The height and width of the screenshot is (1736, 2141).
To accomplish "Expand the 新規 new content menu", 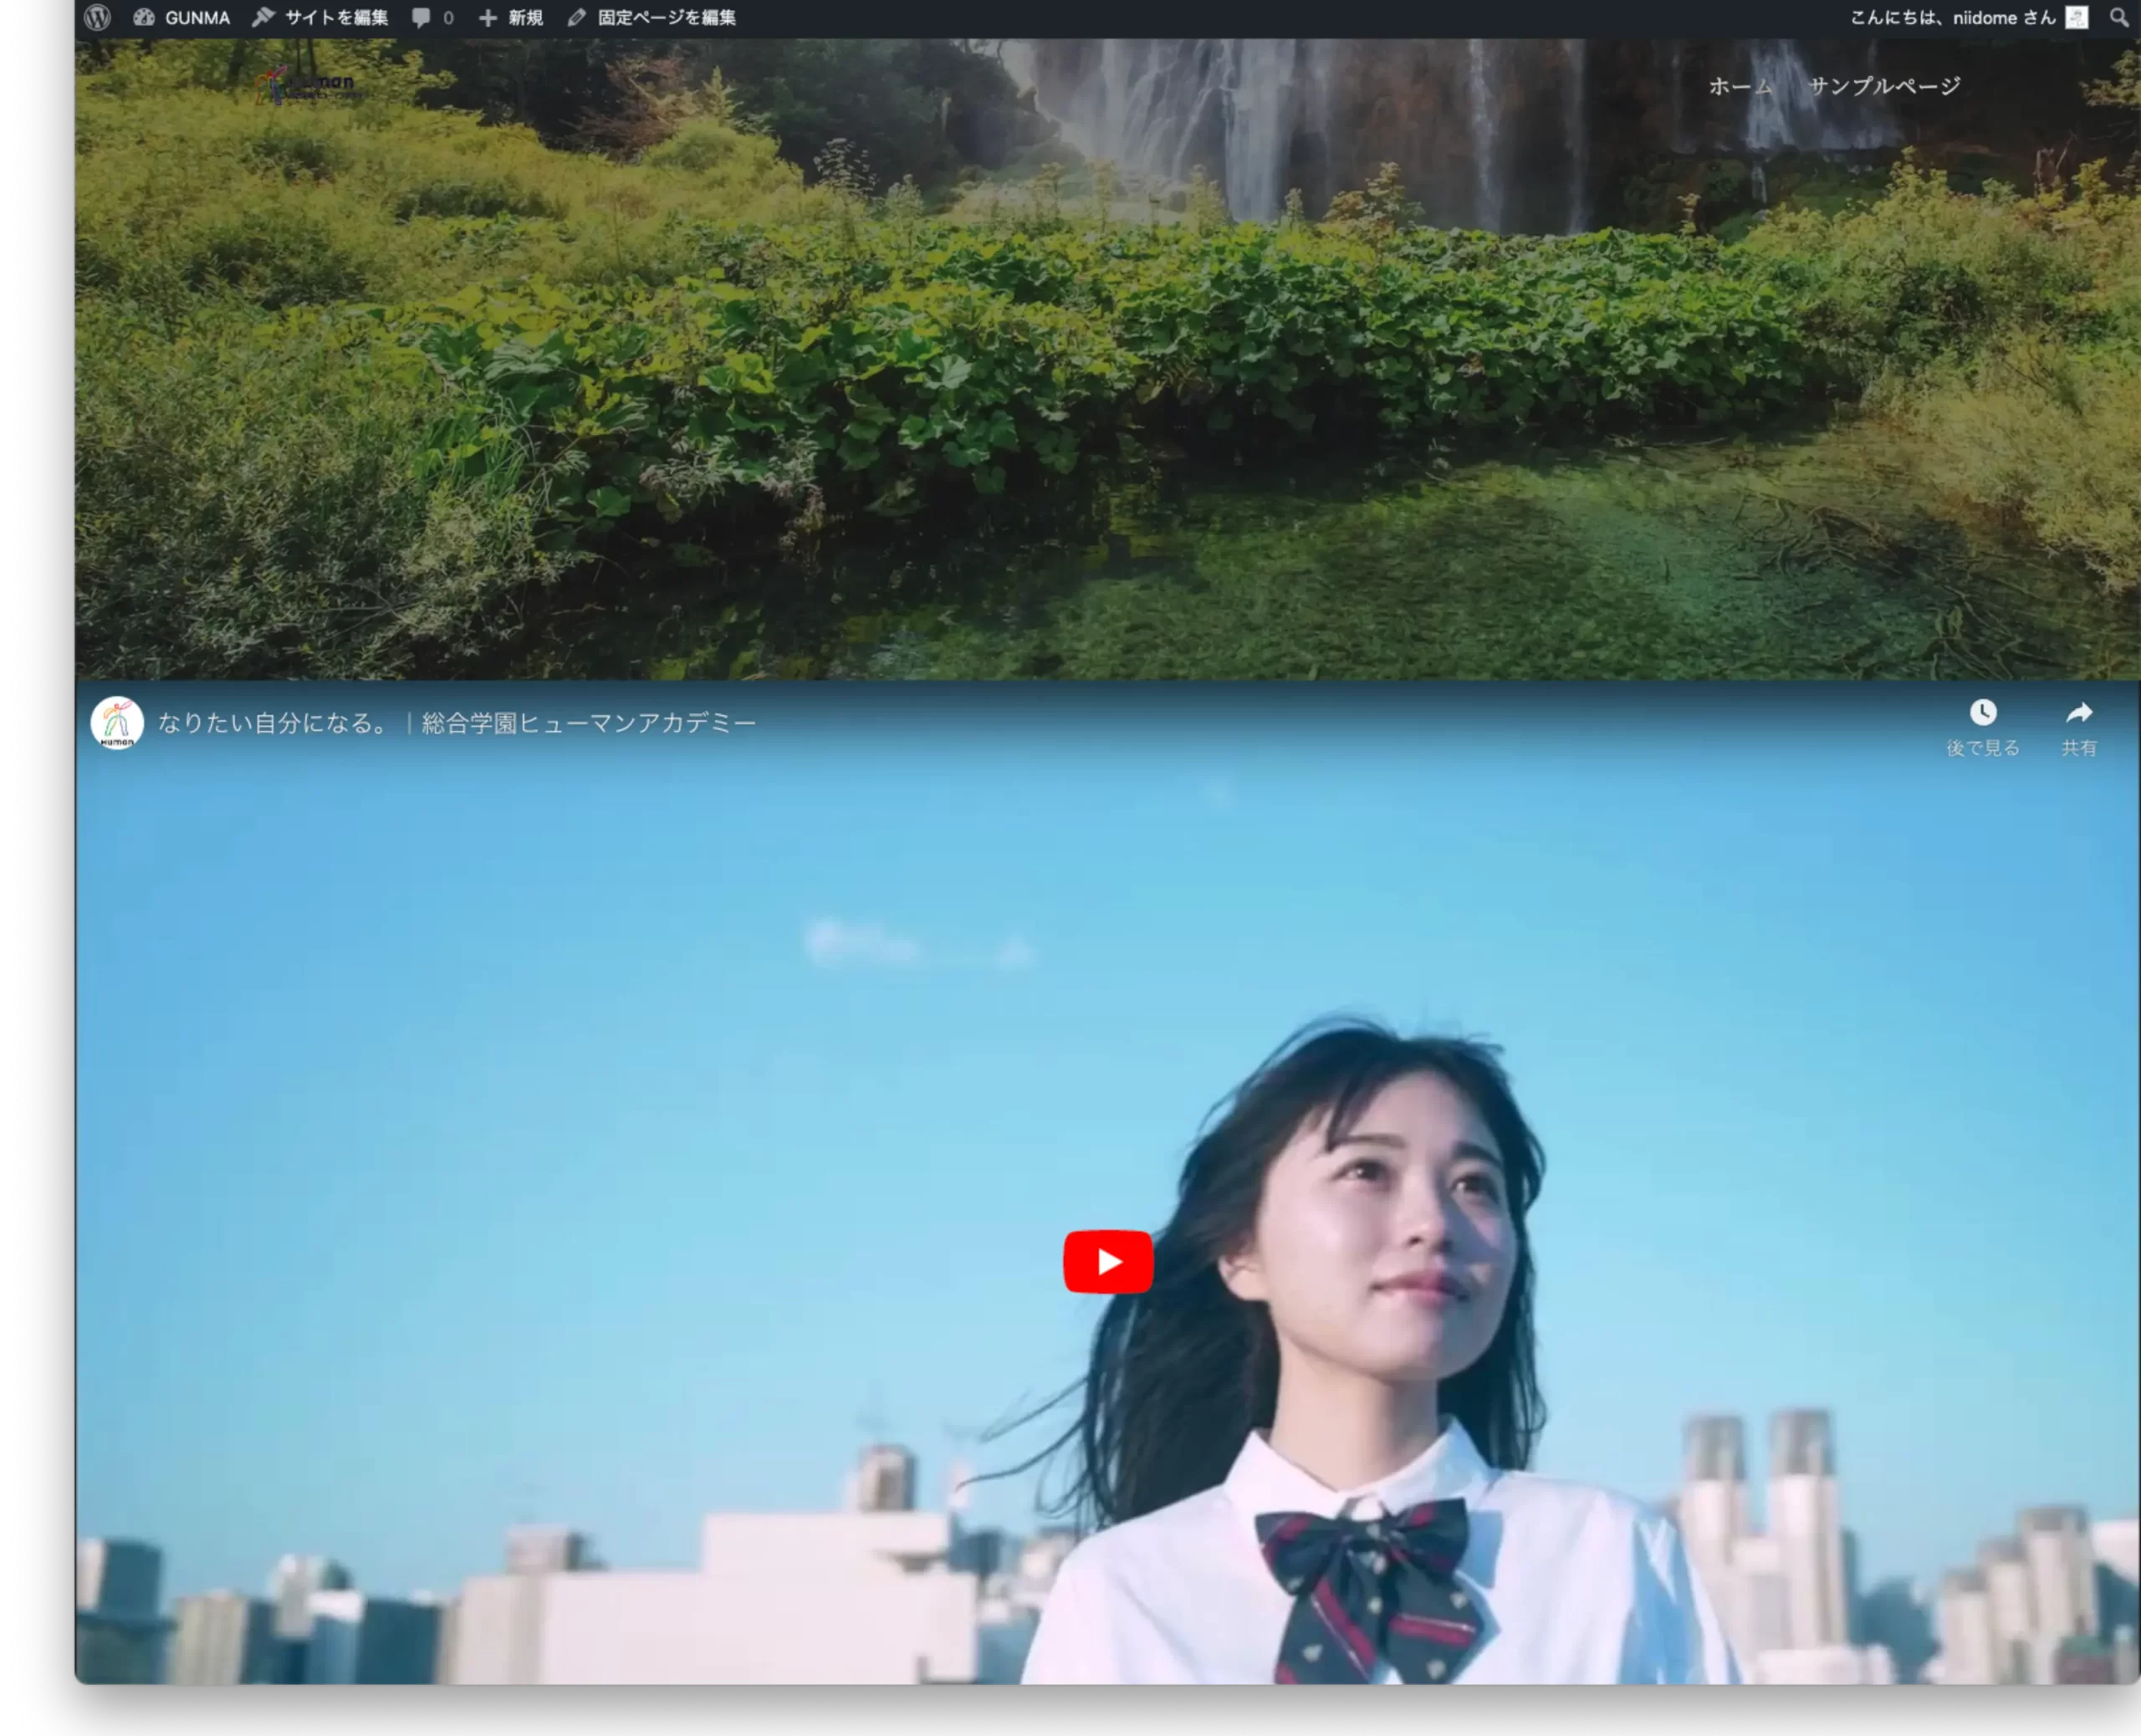I will point(524,17).
